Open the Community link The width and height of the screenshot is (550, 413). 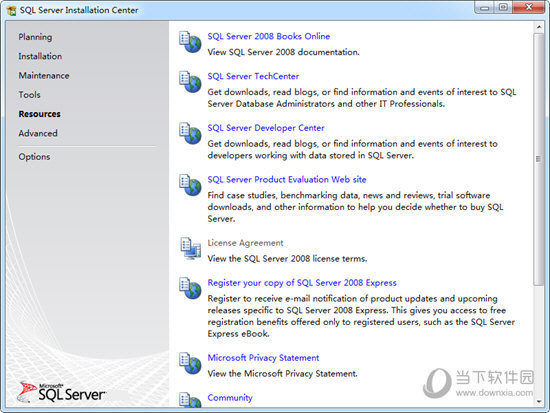230,398
